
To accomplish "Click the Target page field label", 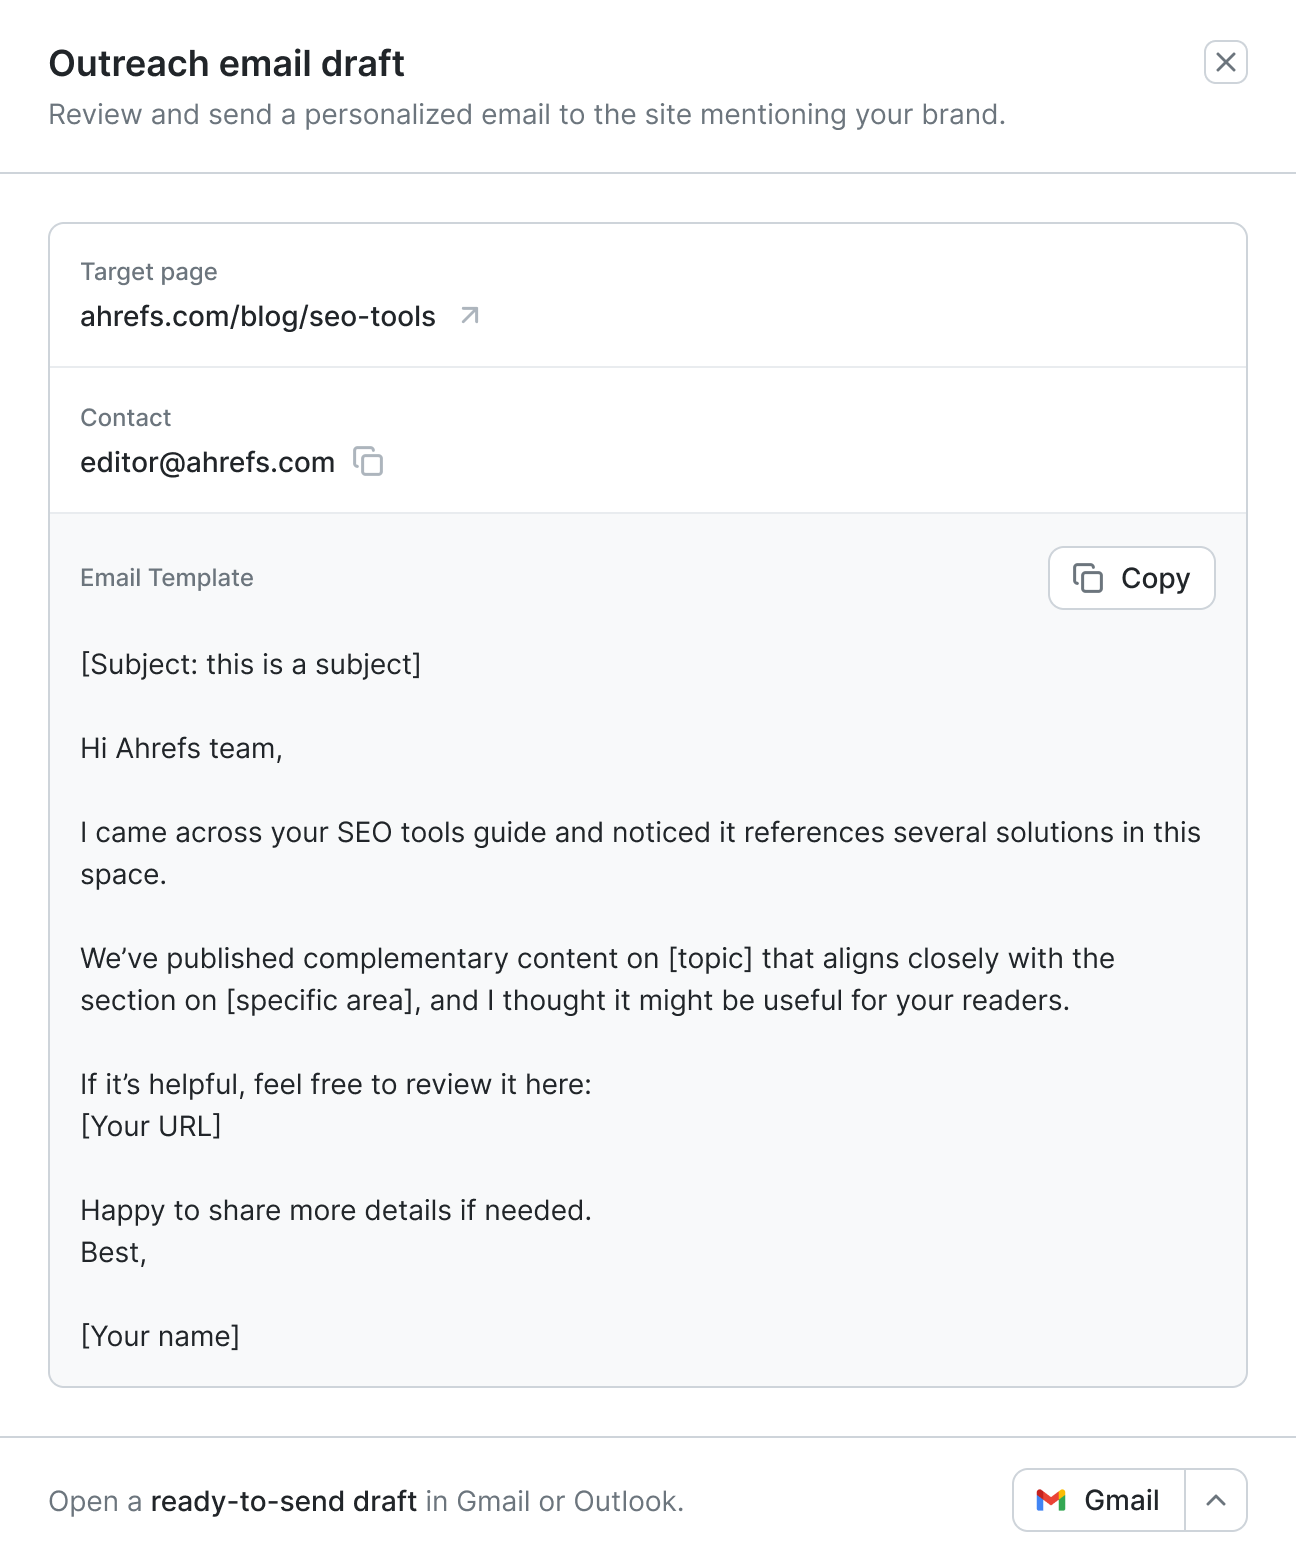I will (x=149, y=272).
